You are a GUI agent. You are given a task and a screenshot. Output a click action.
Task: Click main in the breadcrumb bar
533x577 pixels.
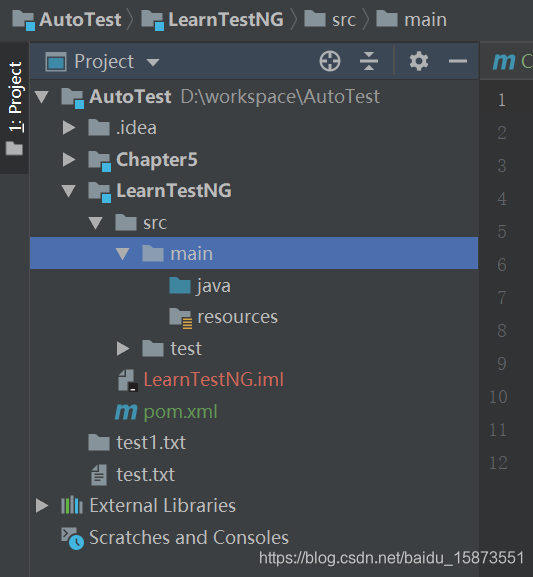tap(425, 20)
